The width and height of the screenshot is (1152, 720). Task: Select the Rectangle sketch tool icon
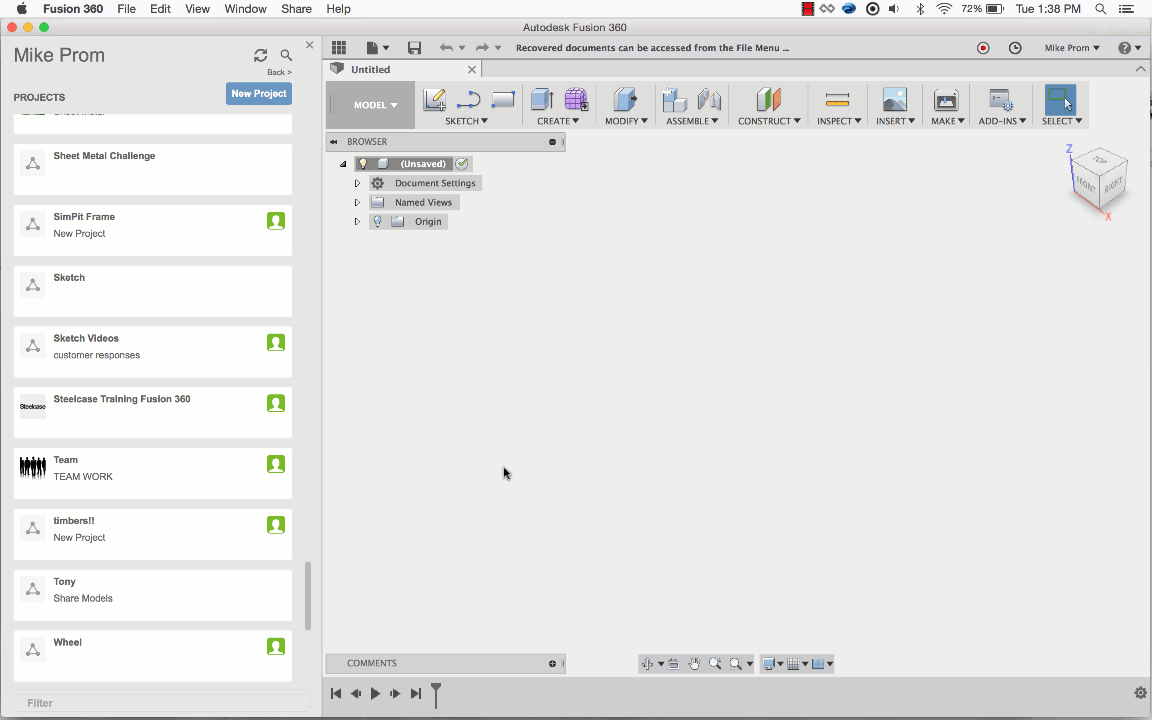tap(503, 99)
